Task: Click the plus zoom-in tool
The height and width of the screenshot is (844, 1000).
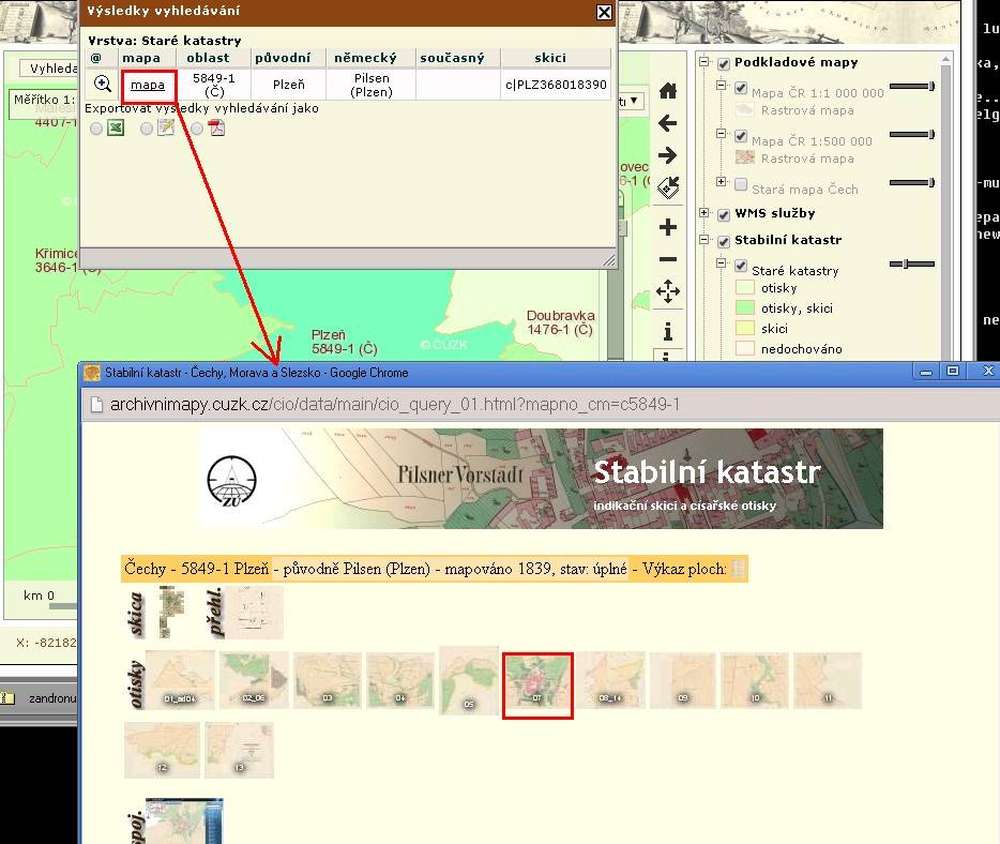Action: coord(668,227)
